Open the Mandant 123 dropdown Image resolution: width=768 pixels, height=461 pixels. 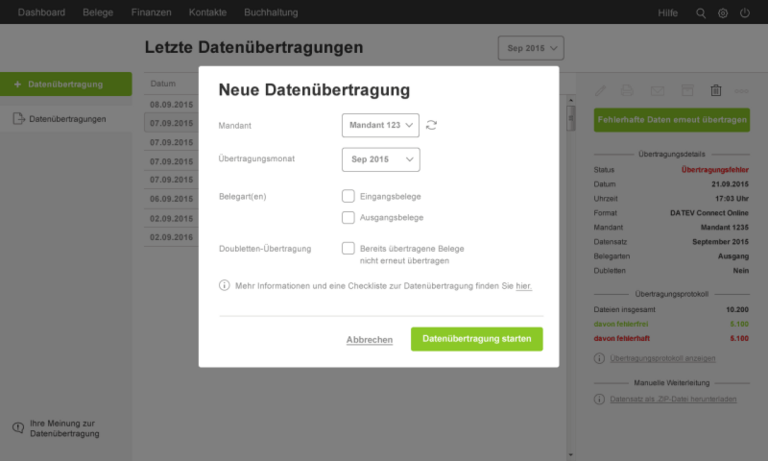pos(380,125)
